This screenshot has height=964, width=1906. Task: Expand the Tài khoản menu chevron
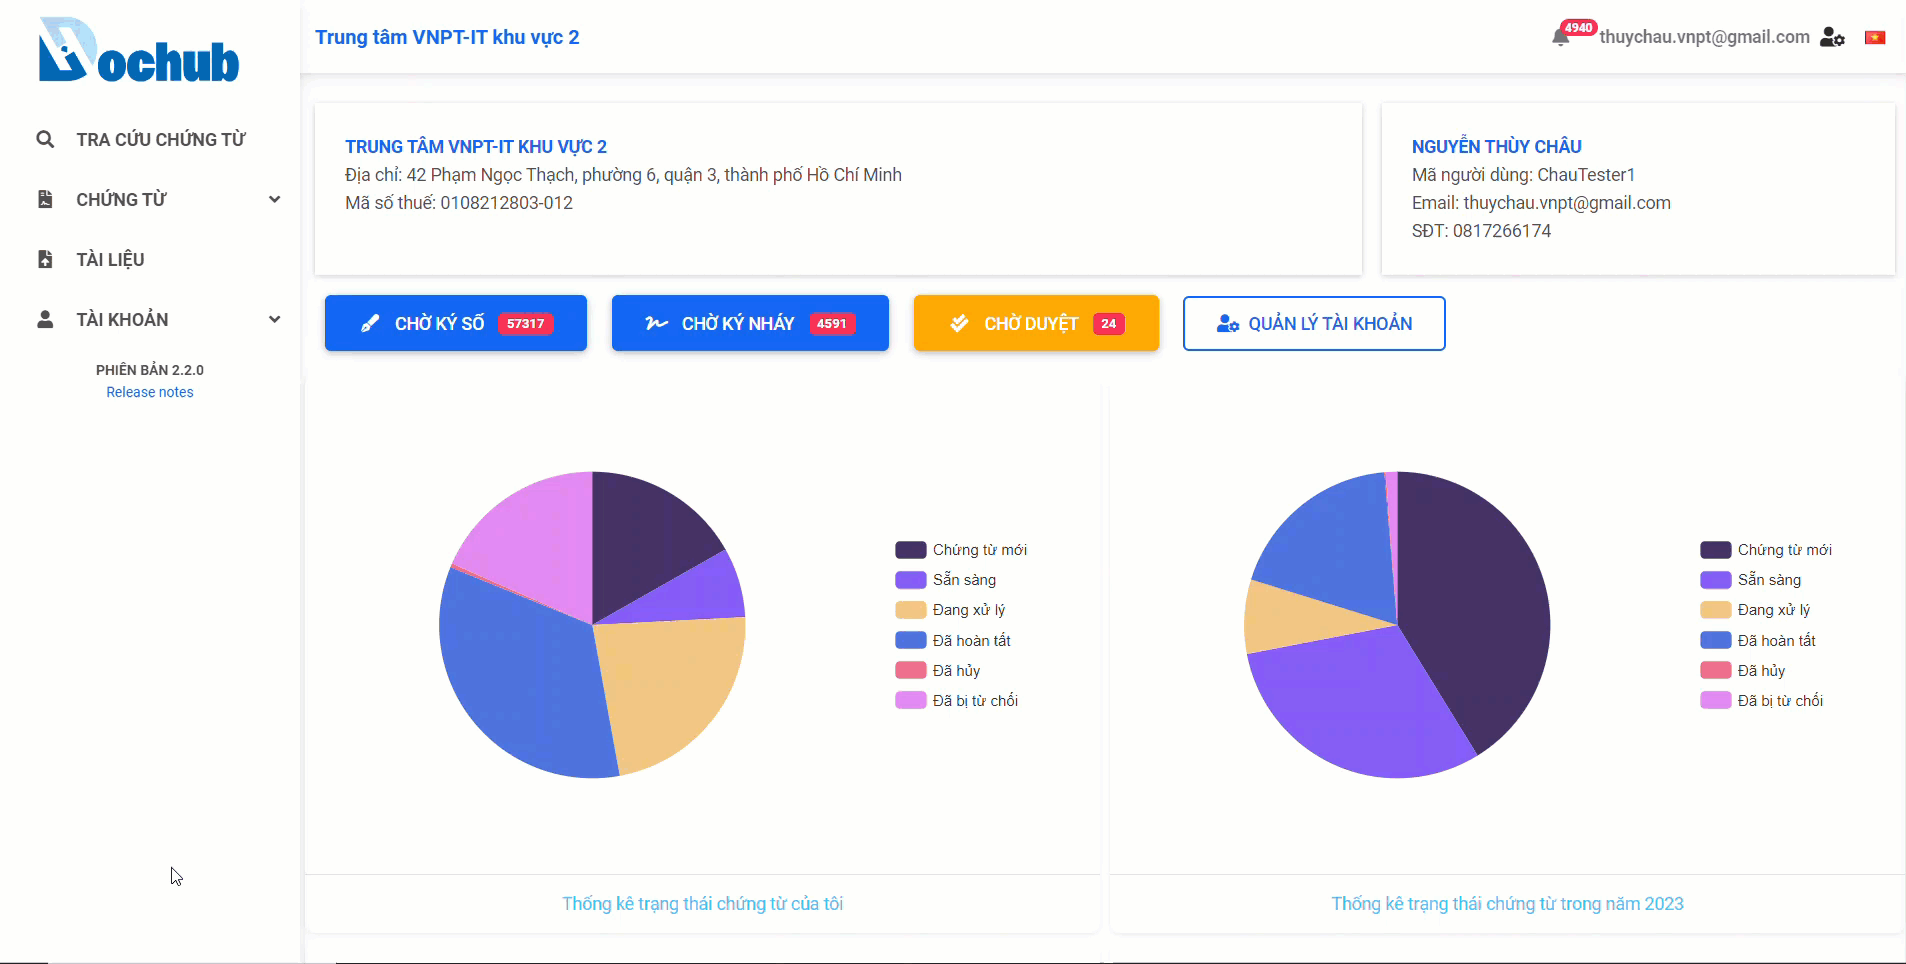pos(274,319)
